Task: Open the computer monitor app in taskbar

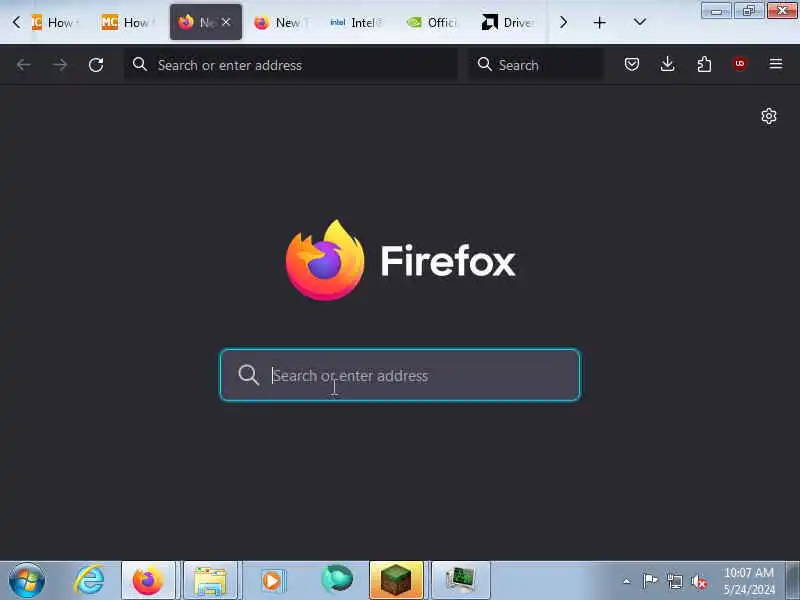Action: pyautogui.click(x=461, y=581)
